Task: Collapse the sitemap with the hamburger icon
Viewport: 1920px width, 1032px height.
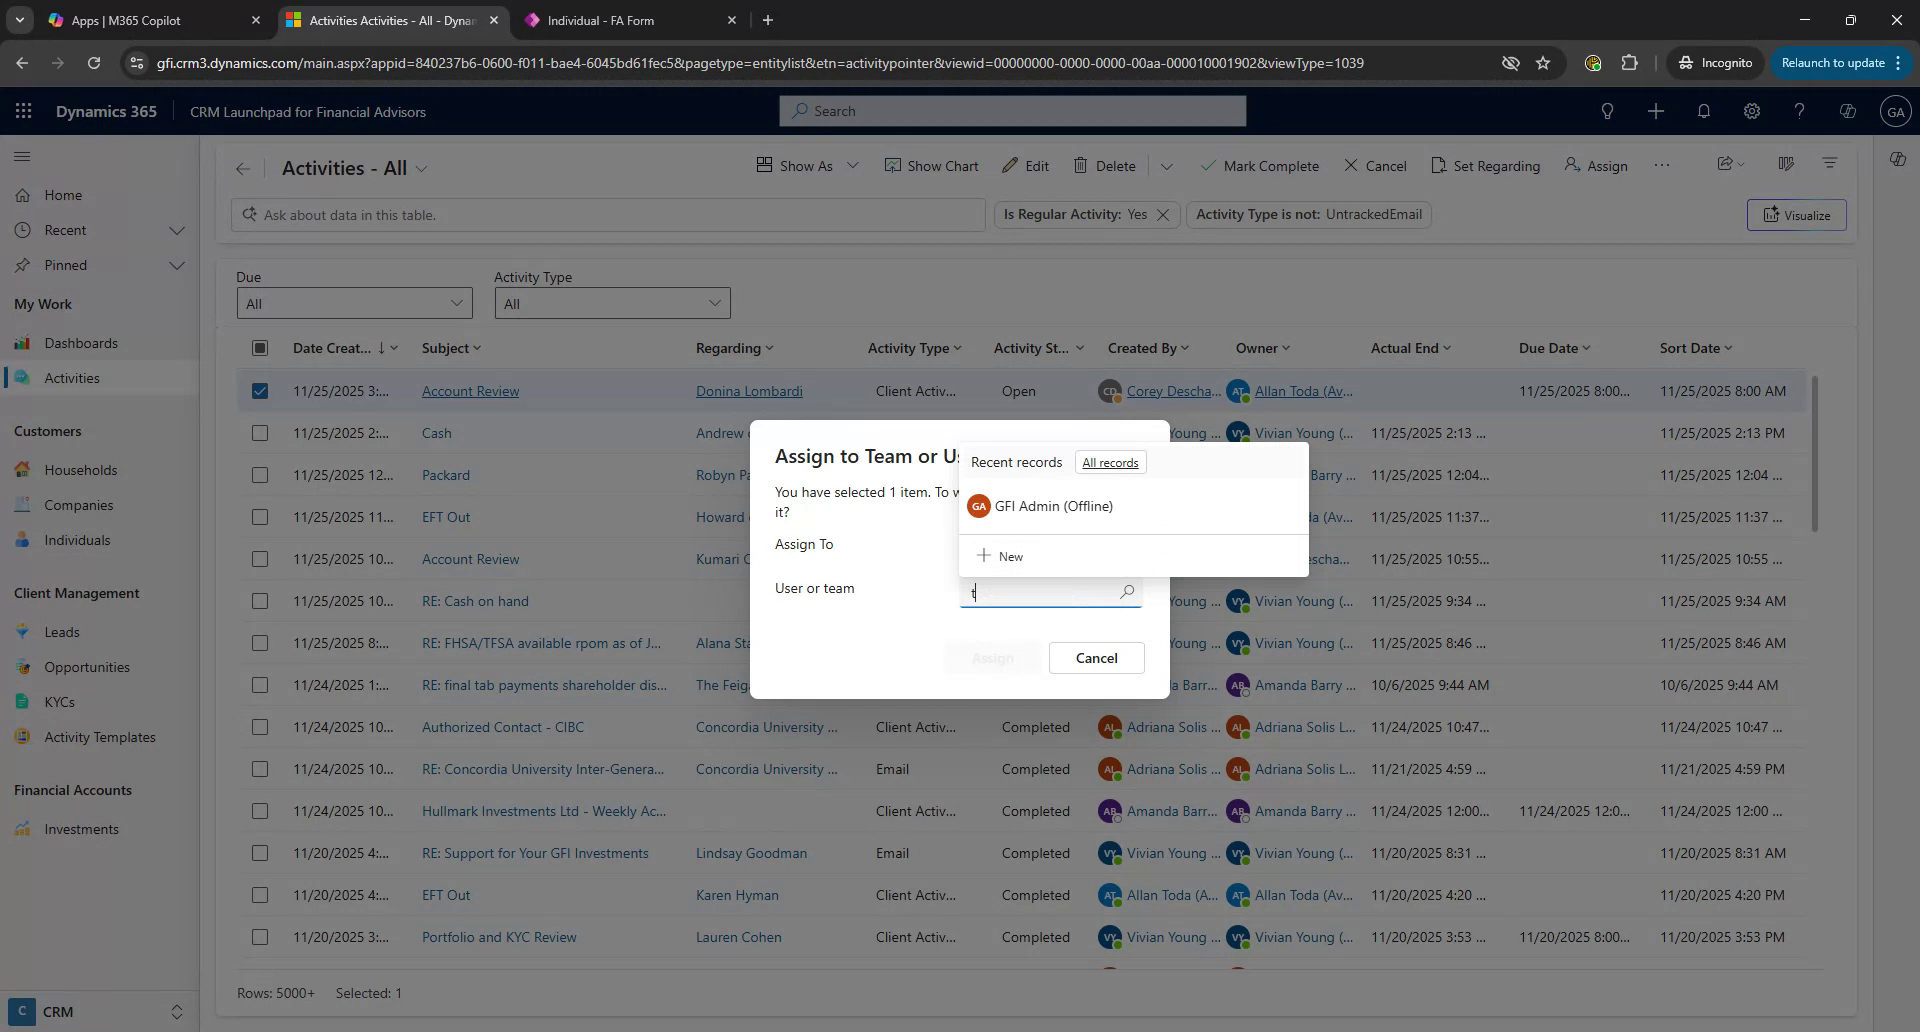Action: coord(22,157)
